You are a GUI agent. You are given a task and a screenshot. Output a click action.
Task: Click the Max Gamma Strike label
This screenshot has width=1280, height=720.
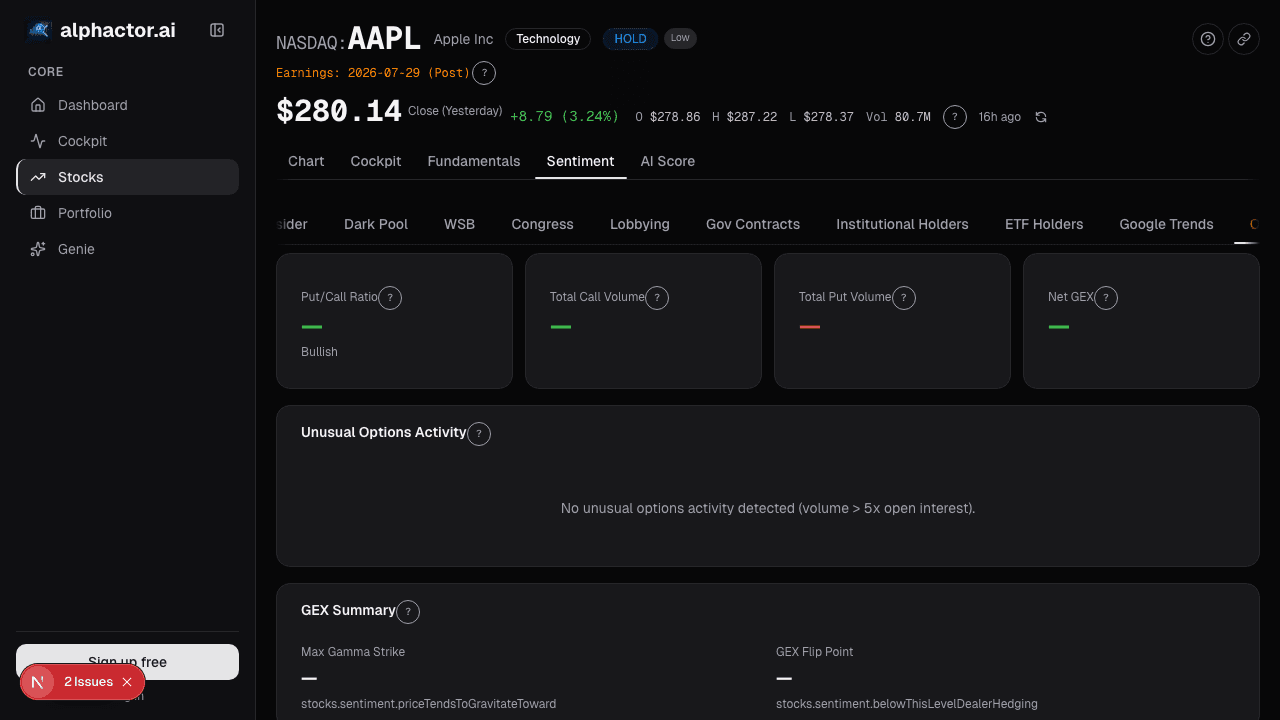(353, 652)
